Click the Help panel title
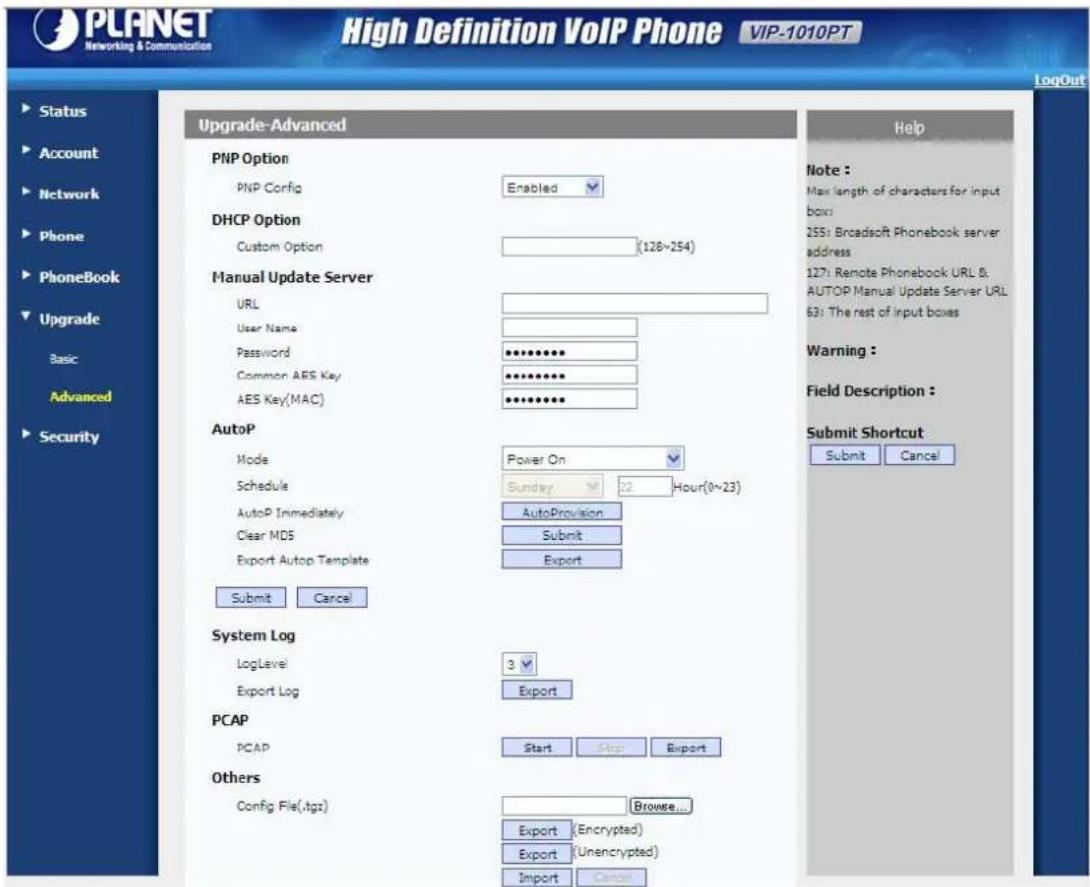1090x887 pixels. pyautogui.click(x=909, y=128)
